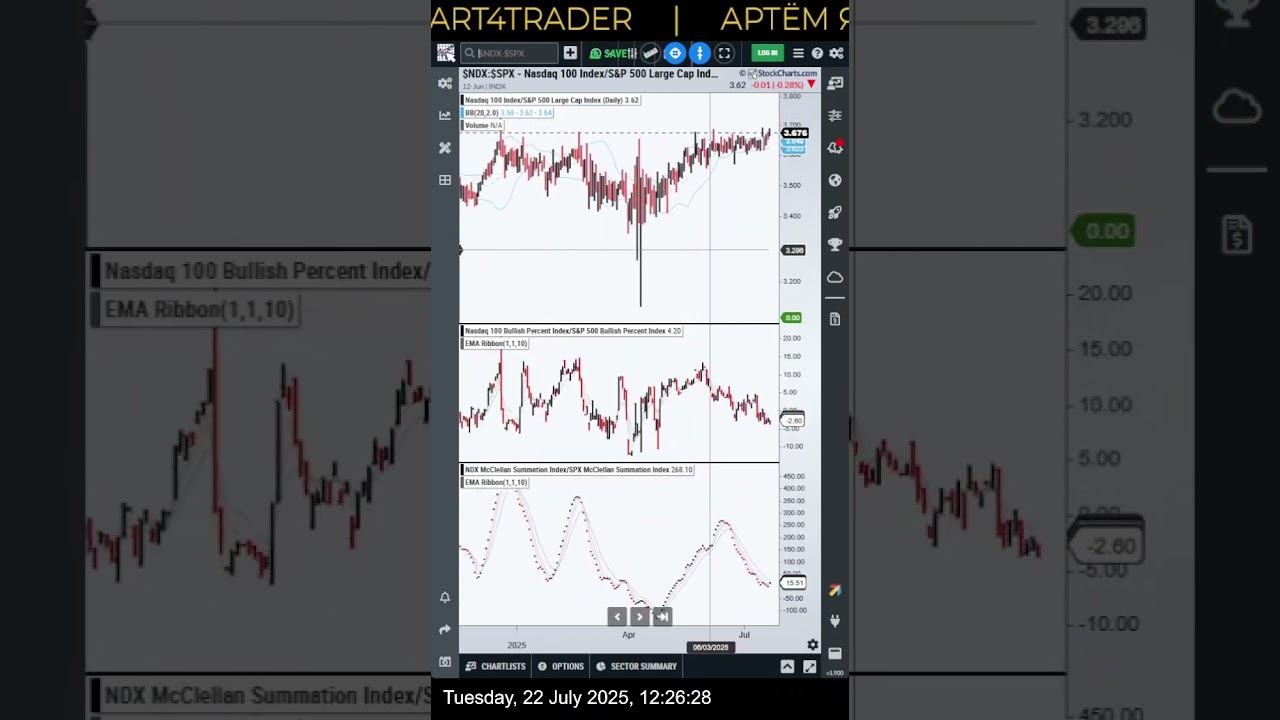Open the sliders icon in right sidebar
This screenshot has height=720, width=1280.
tap(835, 116)
